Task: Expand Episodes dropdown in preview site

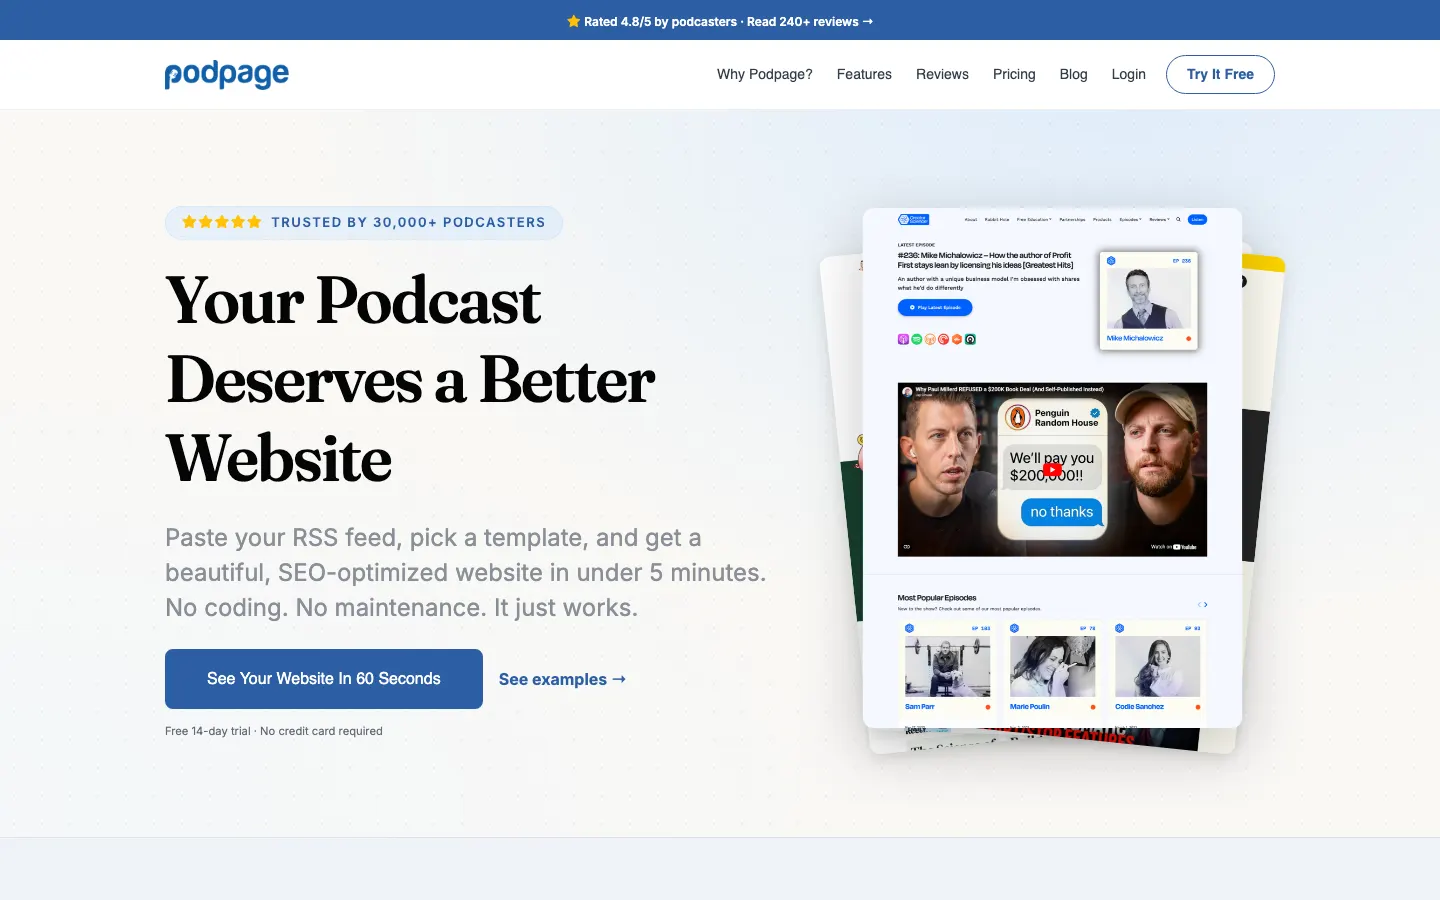Action: 1130,219
